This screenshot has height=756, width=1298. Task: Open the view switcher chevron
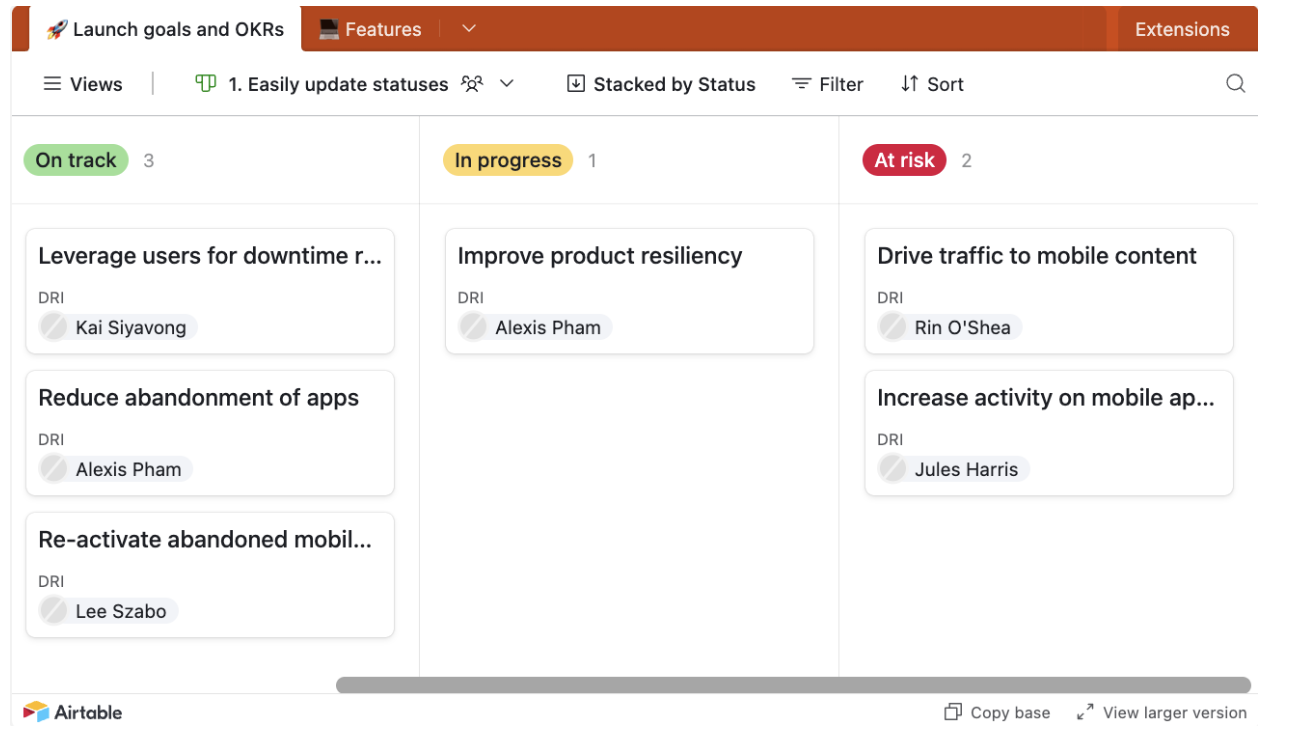[x=507, y=84]
